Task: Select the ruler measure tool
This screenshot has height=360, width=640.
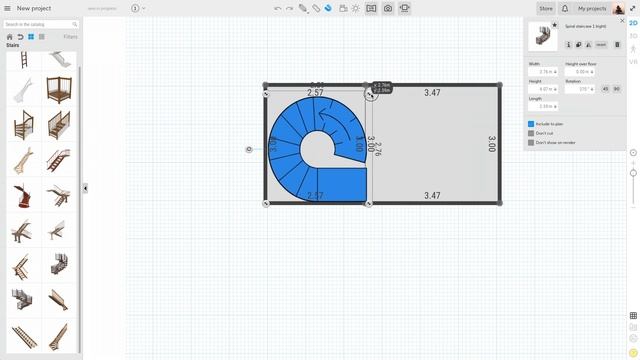Action: point(316,8)
